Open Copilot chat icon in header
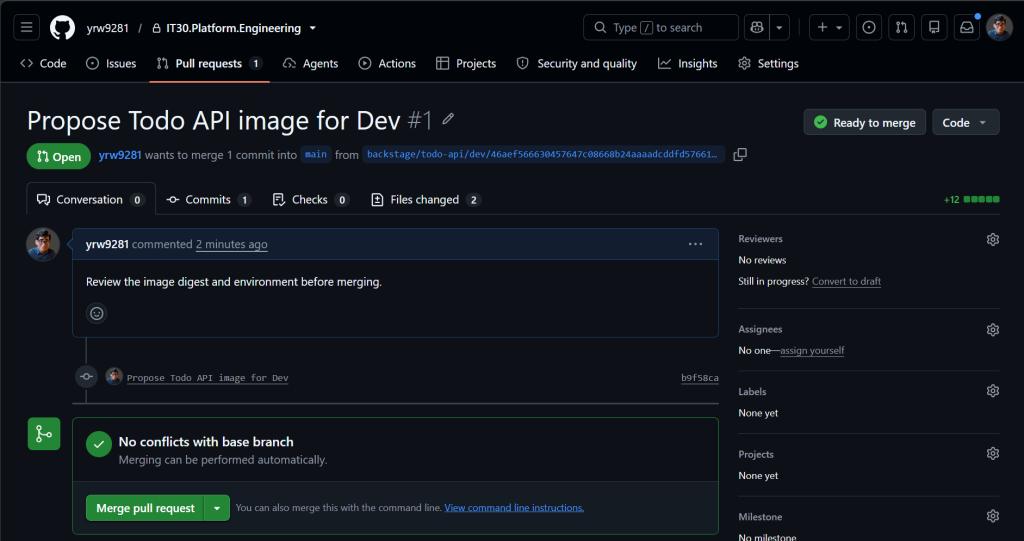1024x541 pixels. point(757,27)
